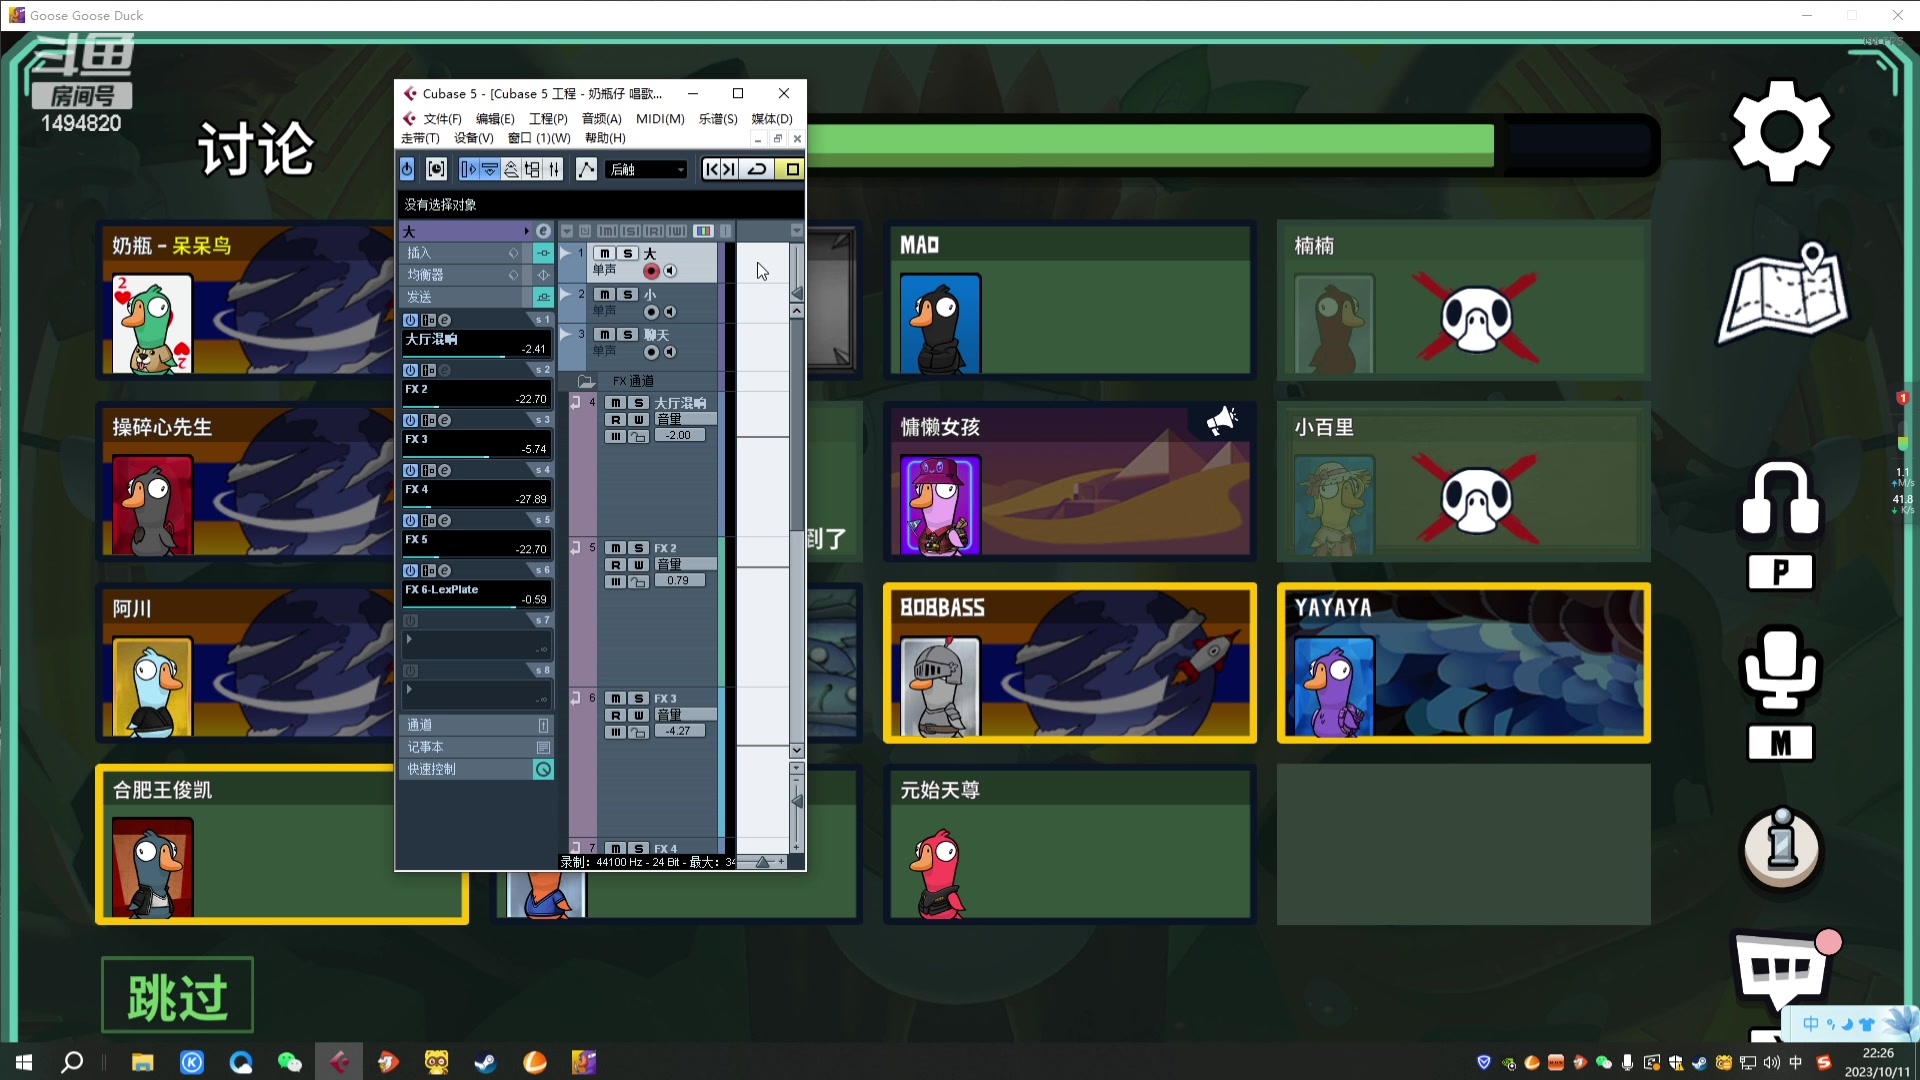Click the track color palette icon
The image size is (1920, 1080).
[x=703, y=231]
